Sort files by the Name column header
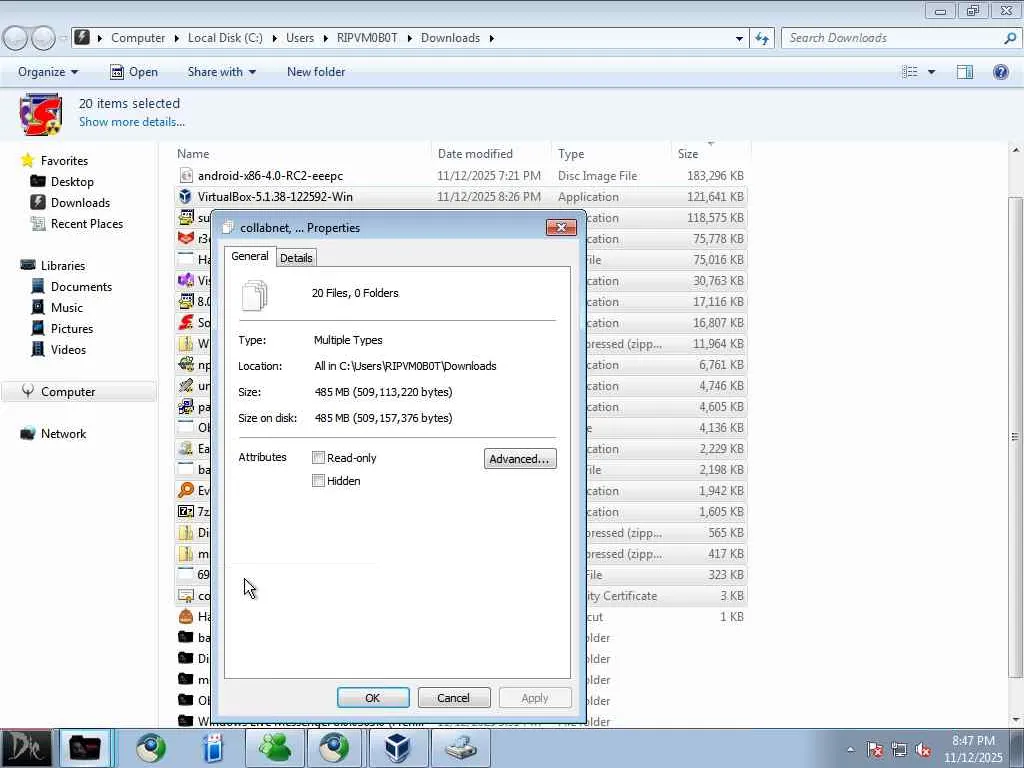The image size is (1024, 768). click(x=302, y=153)
